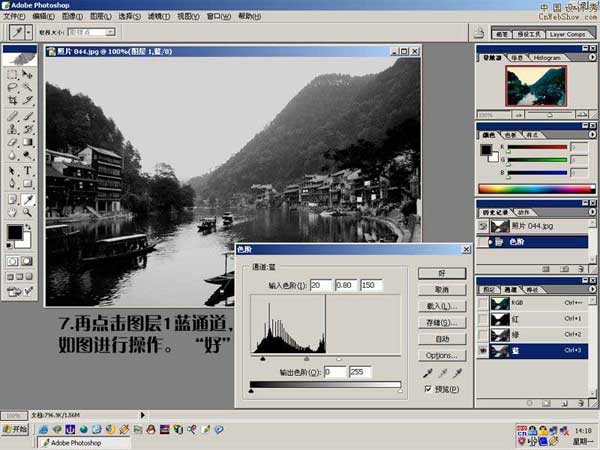Switch to Quick Mask mode
The image size is (600, 450).
[x=27, y=262]
